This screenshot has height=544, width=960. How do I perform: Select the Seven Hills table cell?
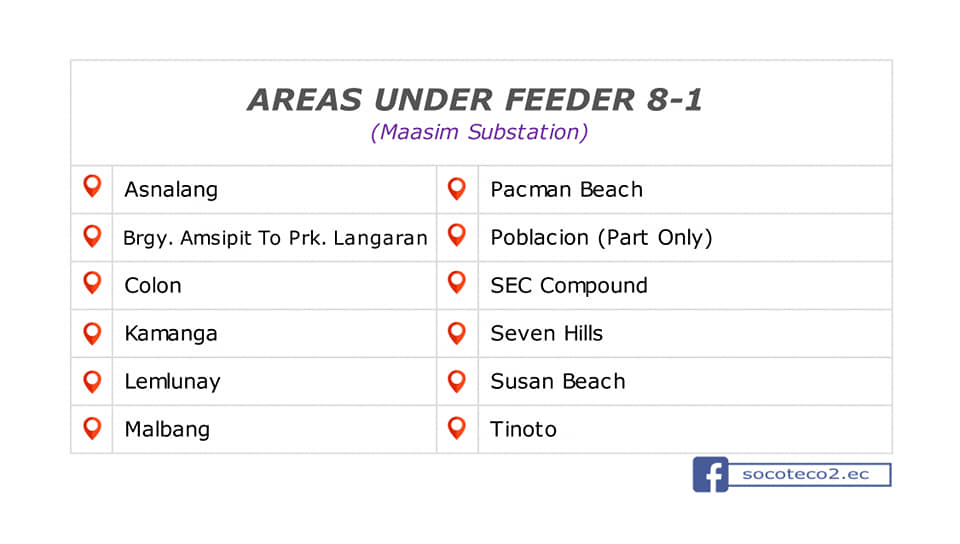[685, 333]
